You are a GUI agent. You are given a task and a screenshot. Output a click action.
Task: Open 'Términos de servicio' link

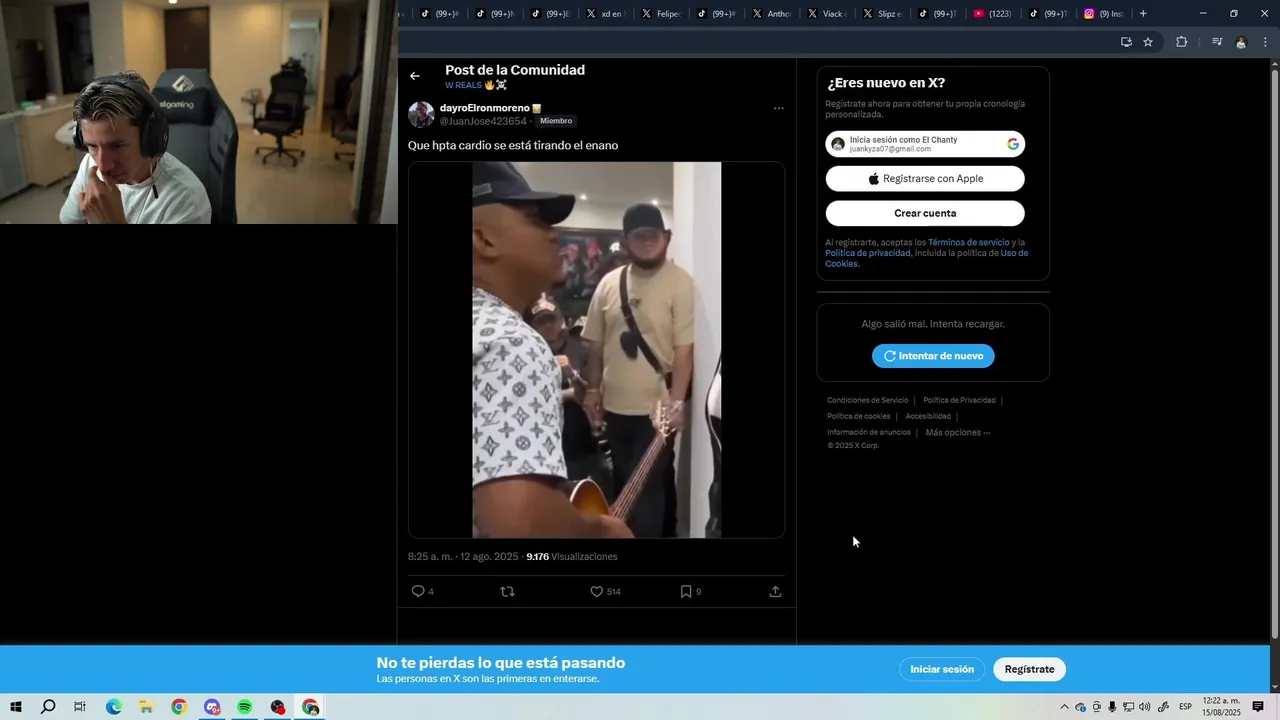point(968,243)
